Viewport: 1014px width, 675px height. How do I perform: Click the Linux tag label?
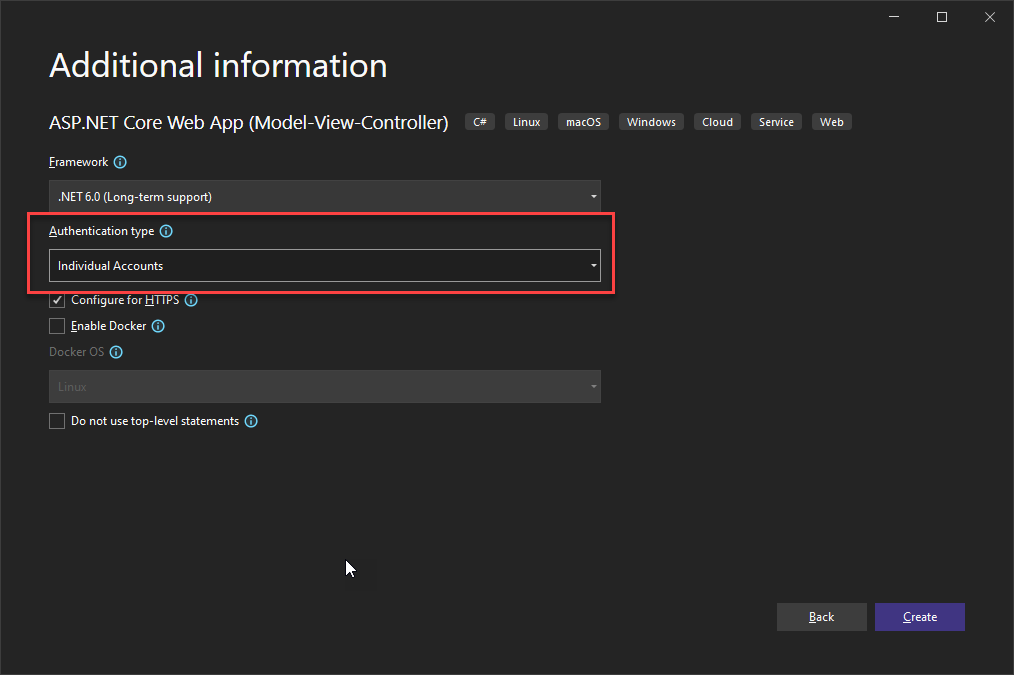(x=526, y=122)
